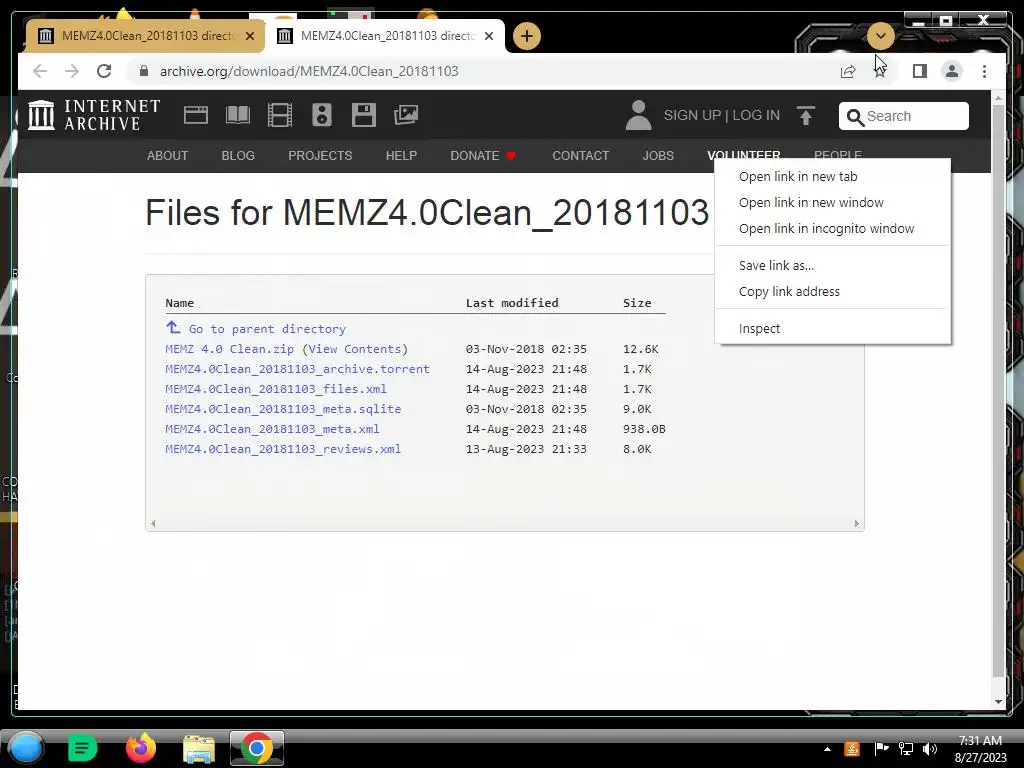Screen dimensions: 1024x768
Task: Open MEMZ4.0Clean_20181103_files.xml
Action: pos(276,389)
